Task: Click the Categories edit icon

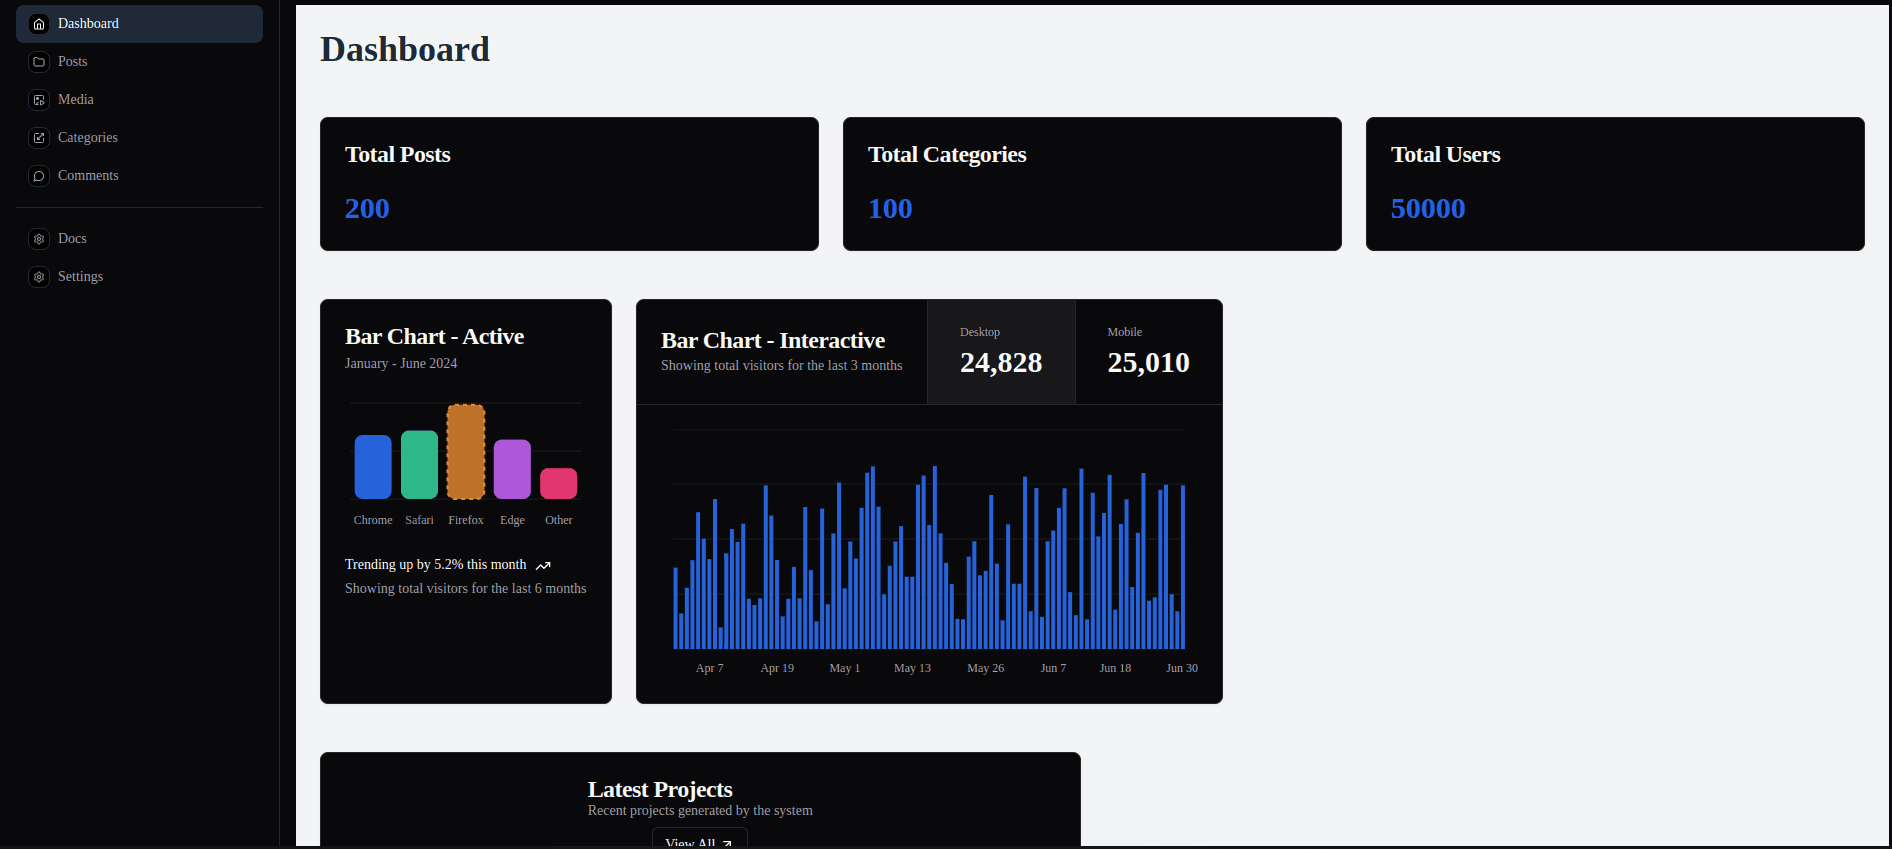Action: (39, 138)
